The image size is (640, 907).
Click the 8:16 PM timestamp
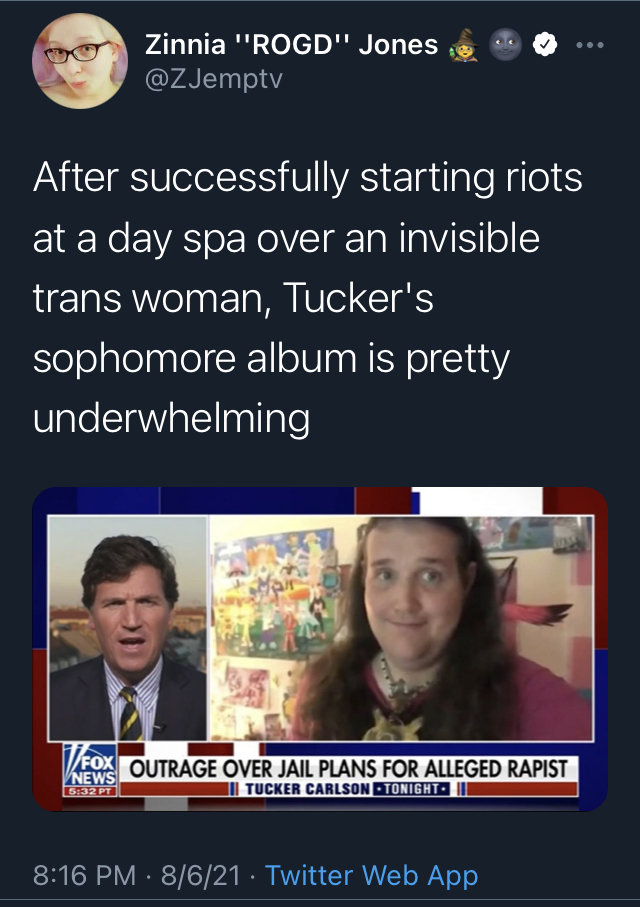pyautogui.click(x=84, y=875)
